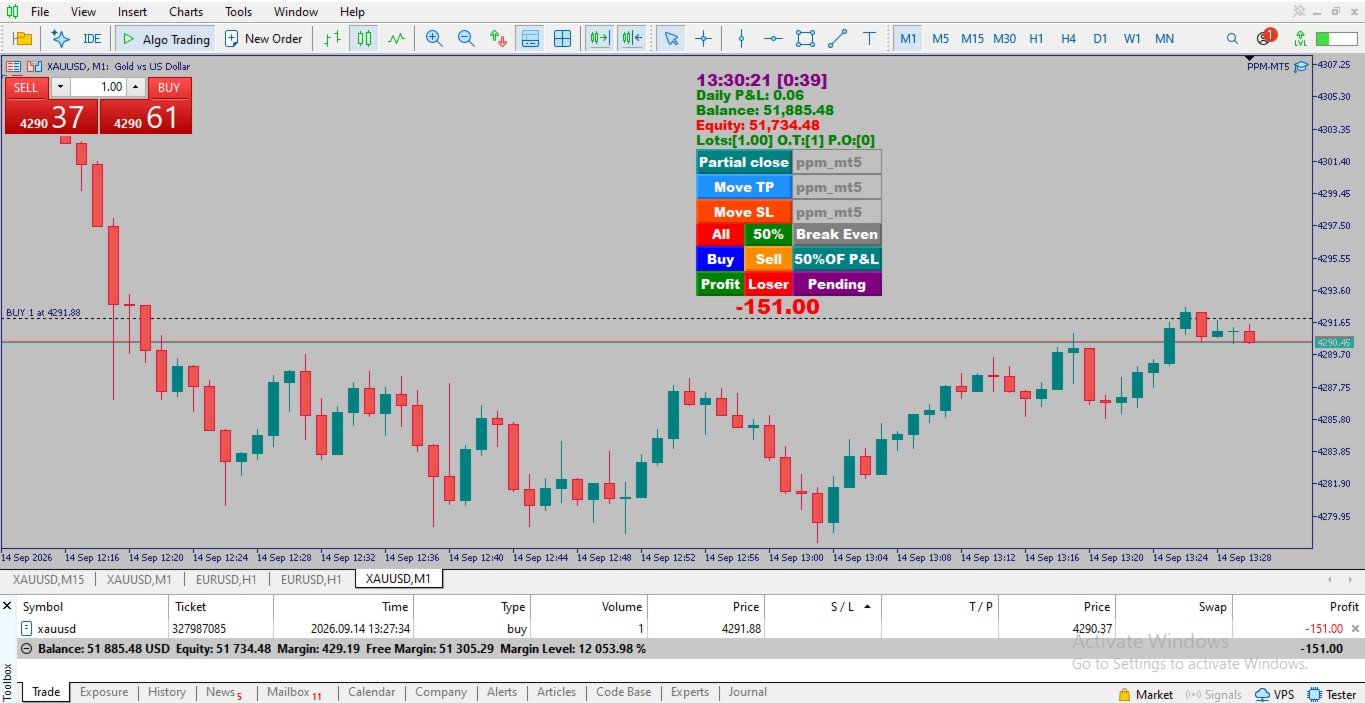Image resolution: width=1365 pixels, height=703 pixels.
Task: Activate the tile windows grid icon
Action: coord(563,38)
